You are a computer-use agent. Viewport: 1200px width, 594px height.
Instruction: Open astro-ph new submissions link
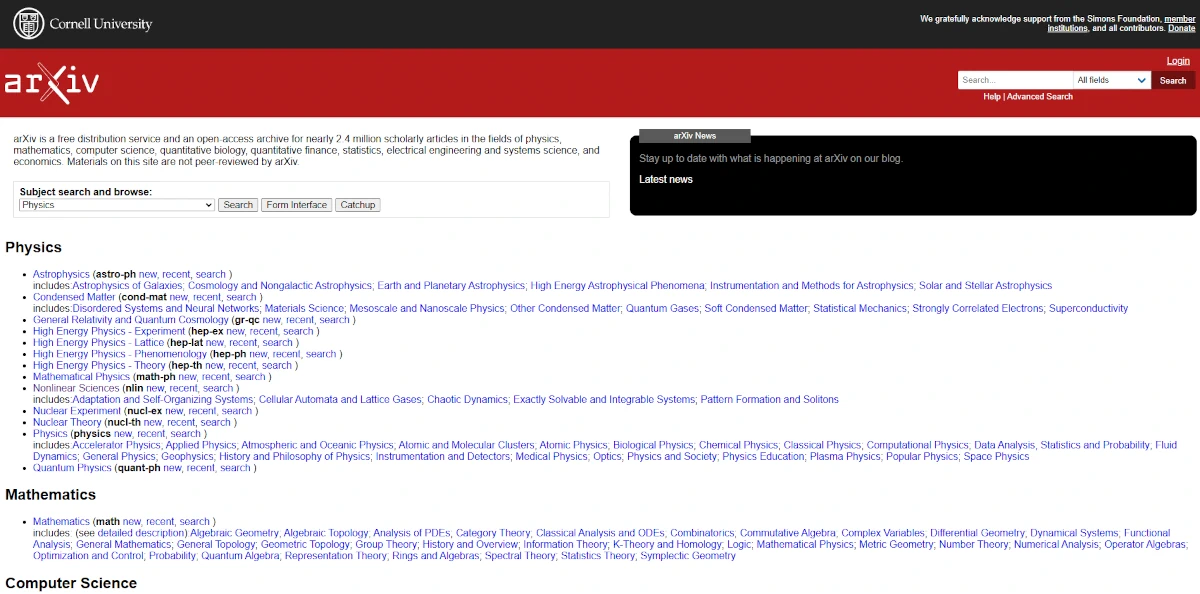[148, 274]
